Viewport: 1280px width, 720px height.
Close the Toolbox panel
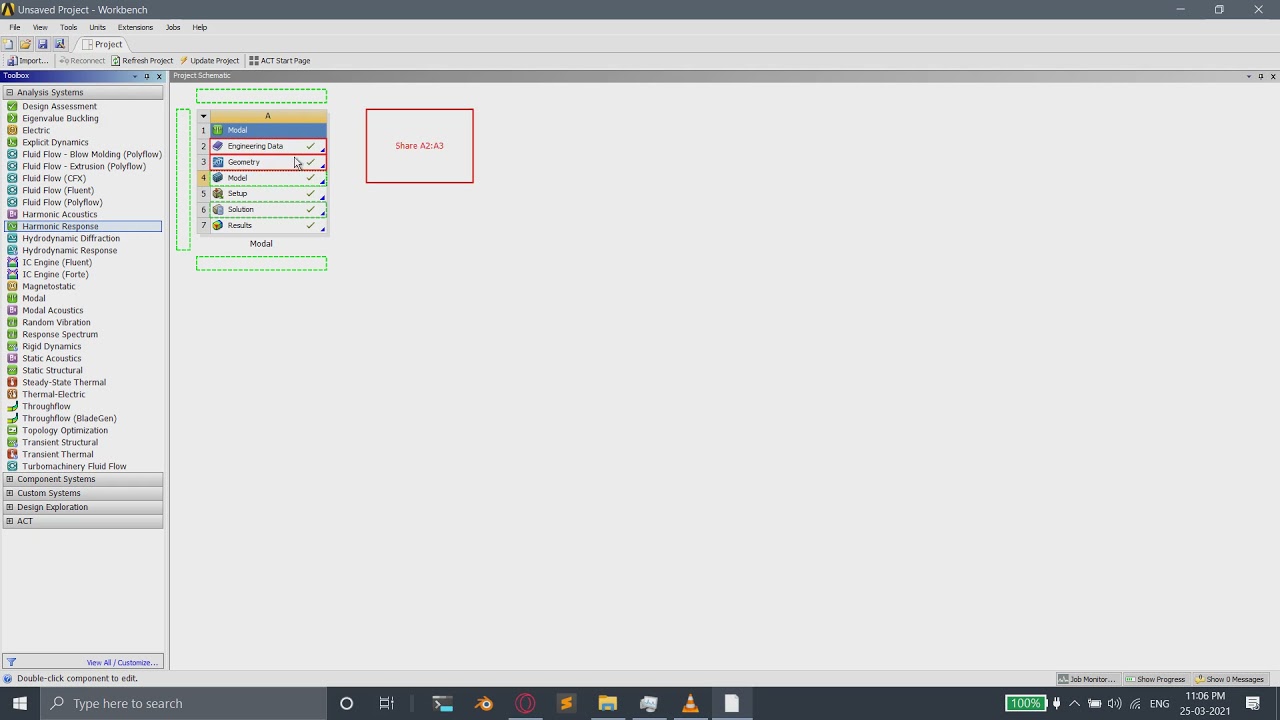pos(159,76)
